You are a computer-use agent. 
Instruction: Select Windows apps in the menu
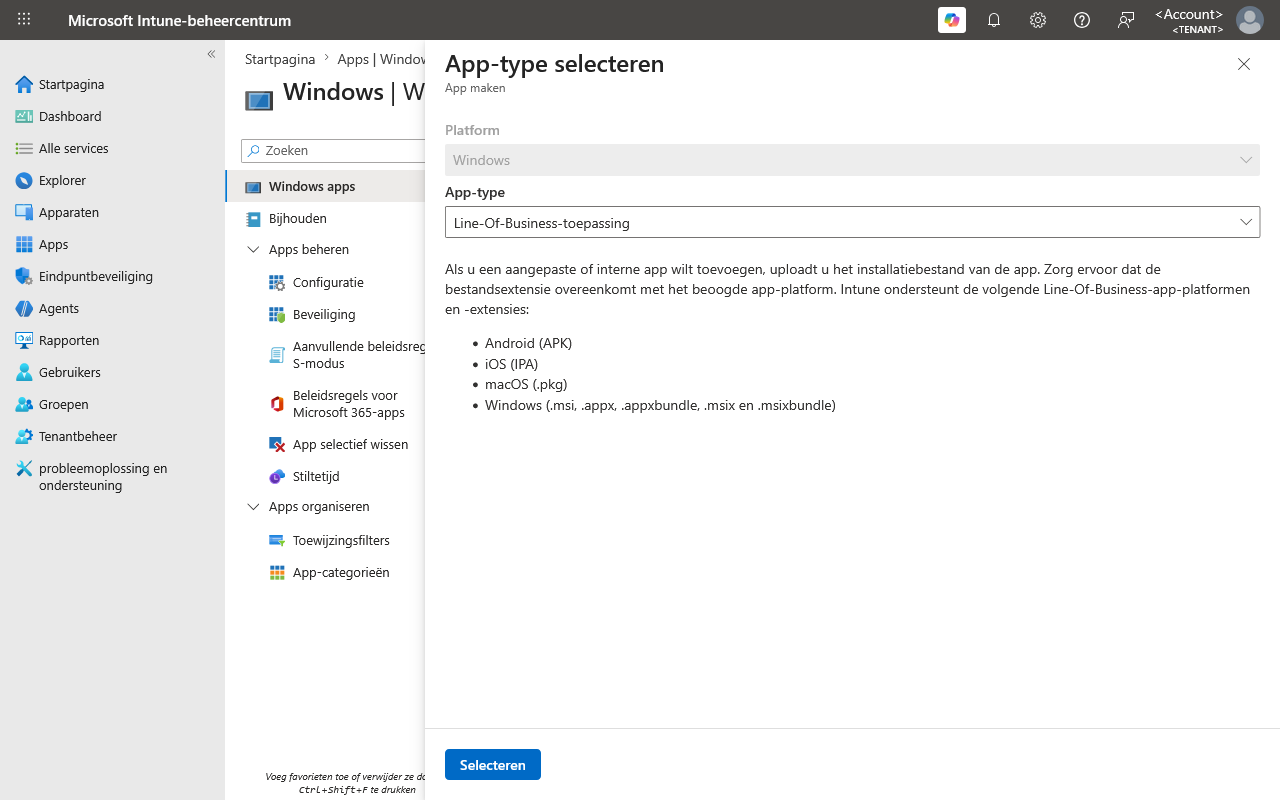[x=326, y=186]
